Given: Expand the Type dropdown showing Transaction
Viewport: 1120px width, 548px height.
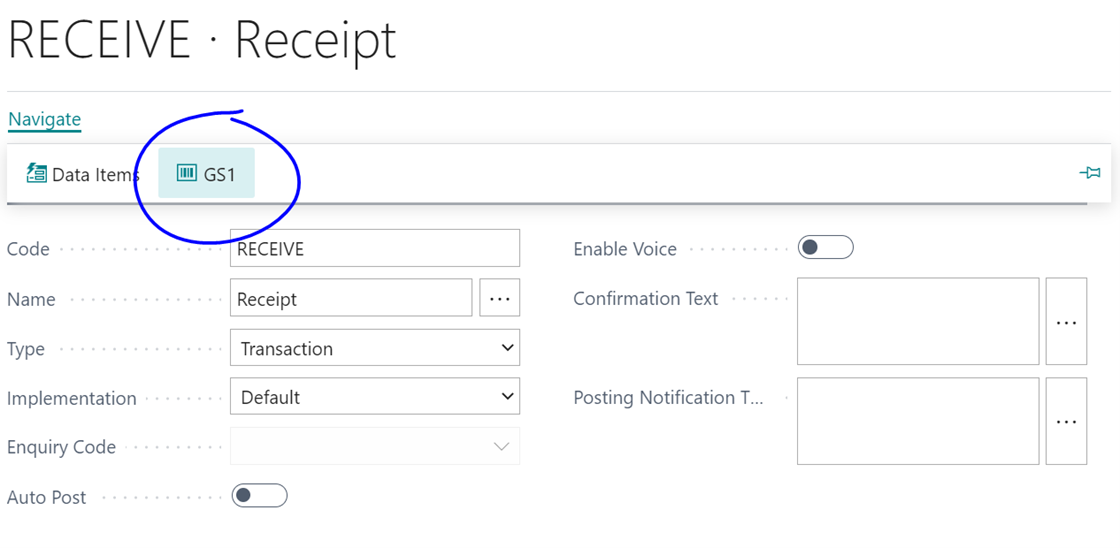Looking at the screenshot, I should (x=375, y=348).
